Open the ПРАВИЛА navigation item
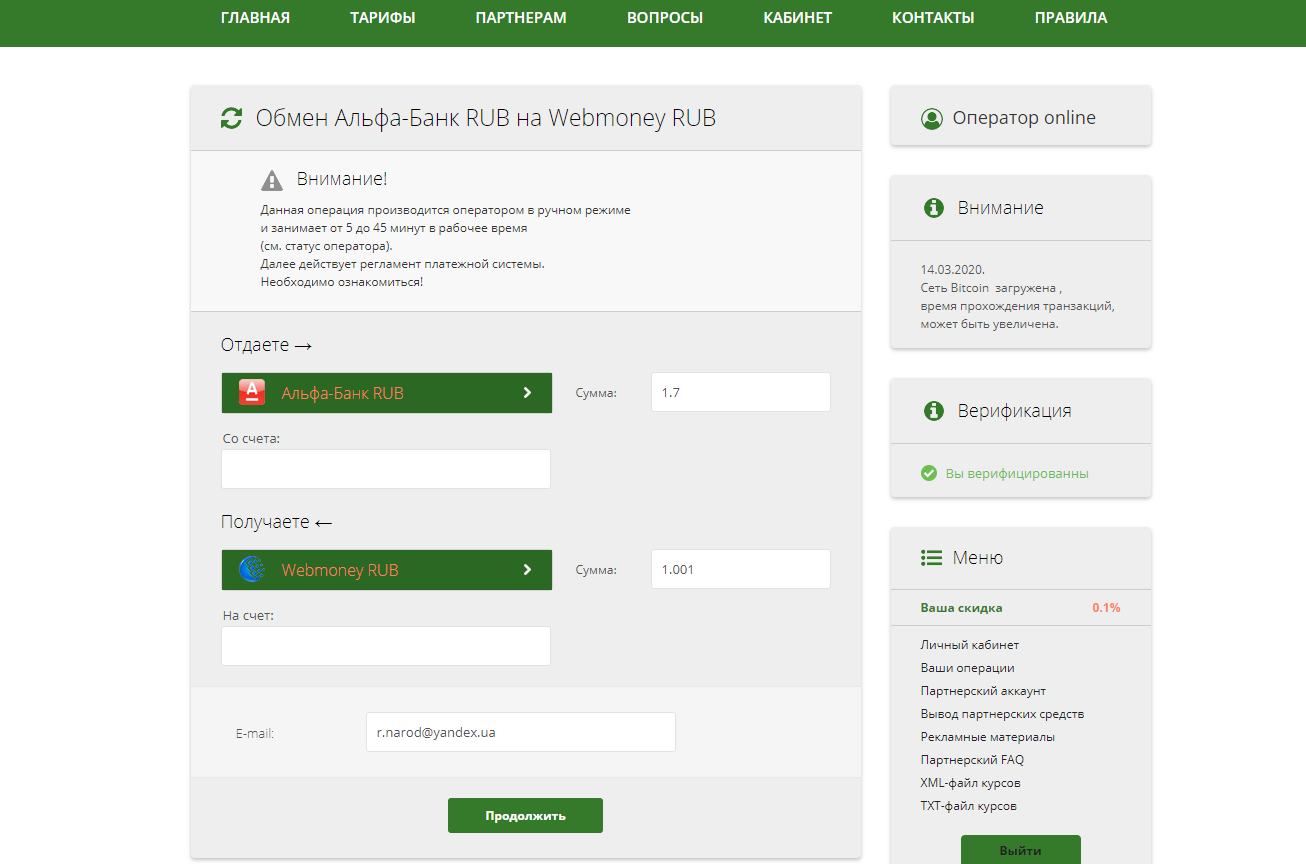This screenshot has width=1306, height=864. coord(1071,18)
